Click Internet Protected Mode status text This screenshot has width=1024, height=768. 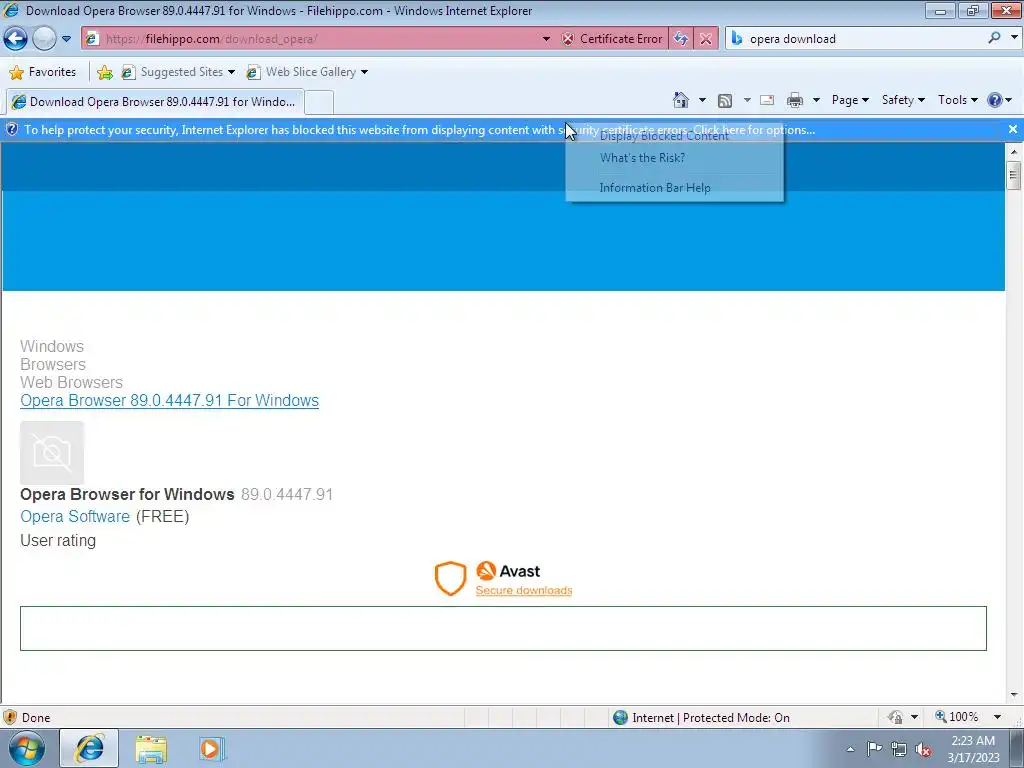tap(711, 718)
